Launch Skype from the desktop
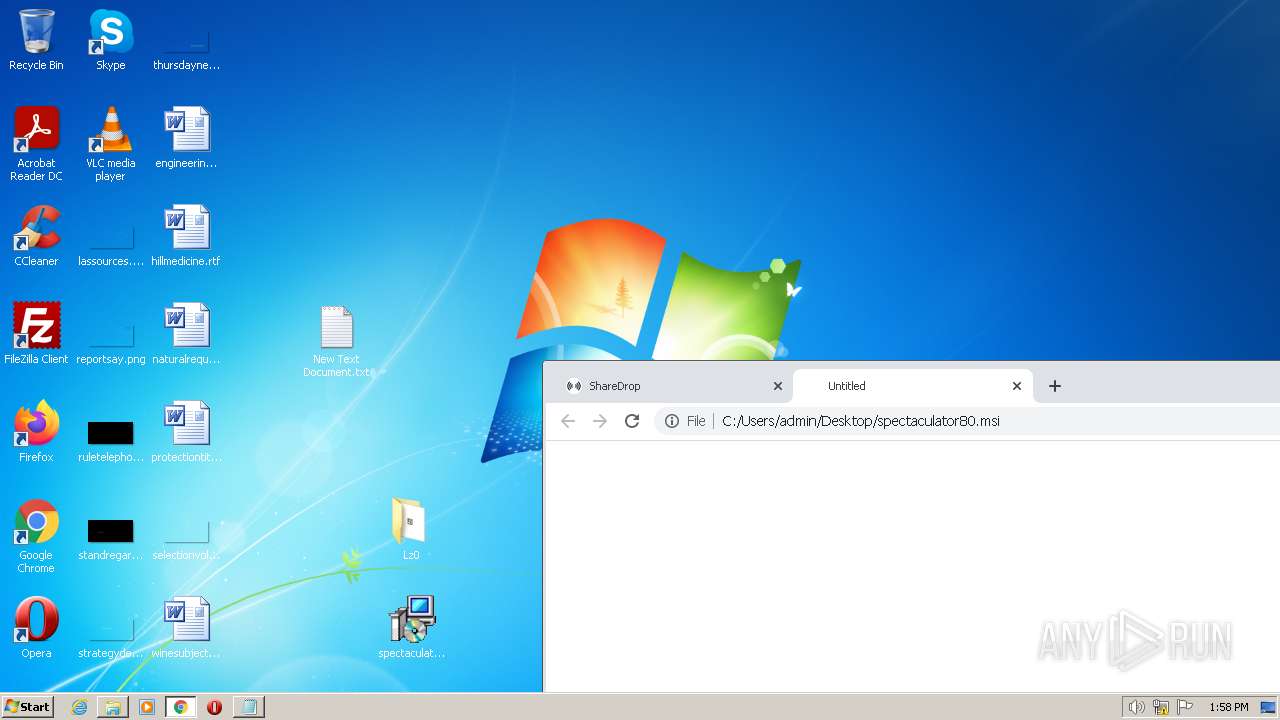 pyautogui.click(x=110, y=40)
